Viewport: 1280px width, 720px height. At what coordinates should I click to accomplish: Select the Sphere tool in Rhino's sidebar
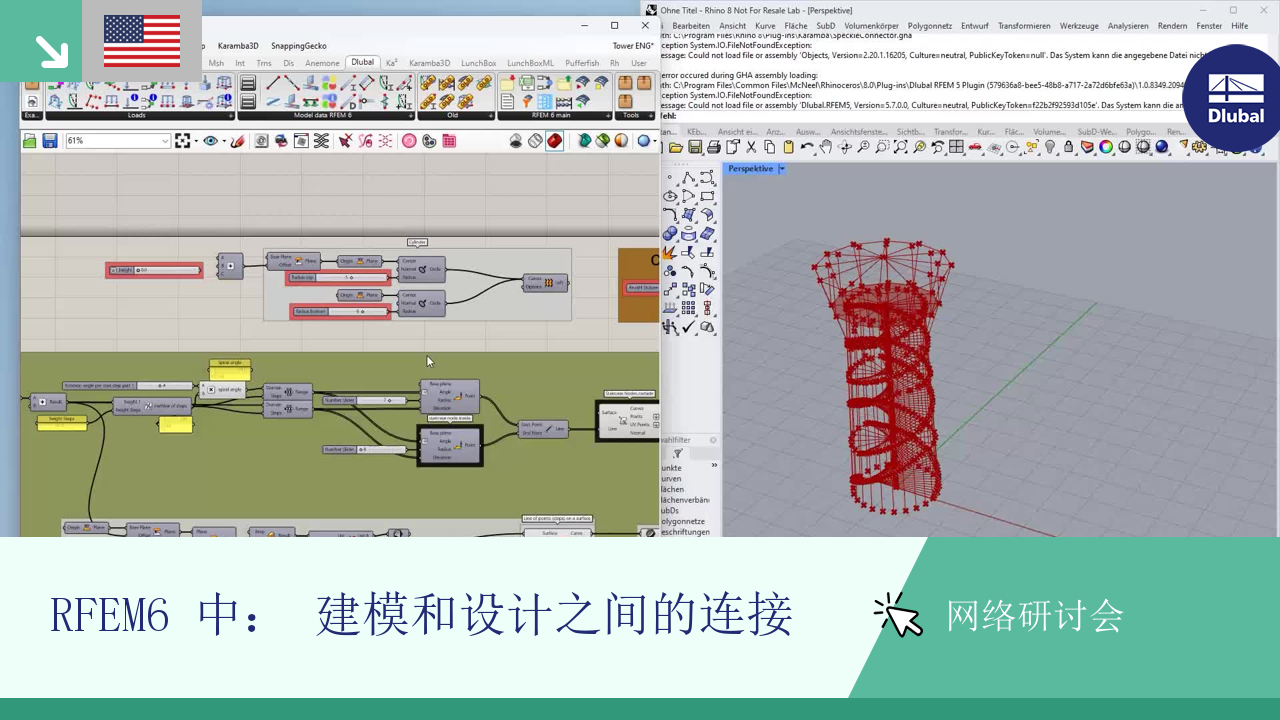pyautogui.click(x=668, y=232)
